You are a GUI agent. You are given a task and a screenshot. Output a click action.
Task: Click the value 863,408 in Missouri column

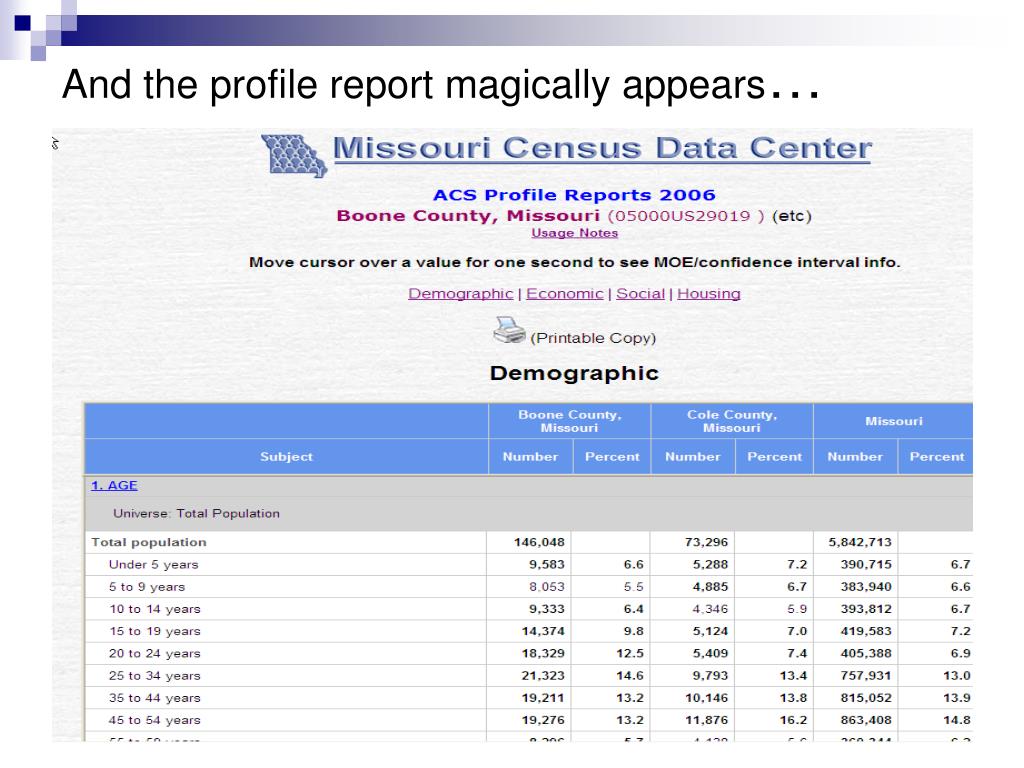click(866, 720)
